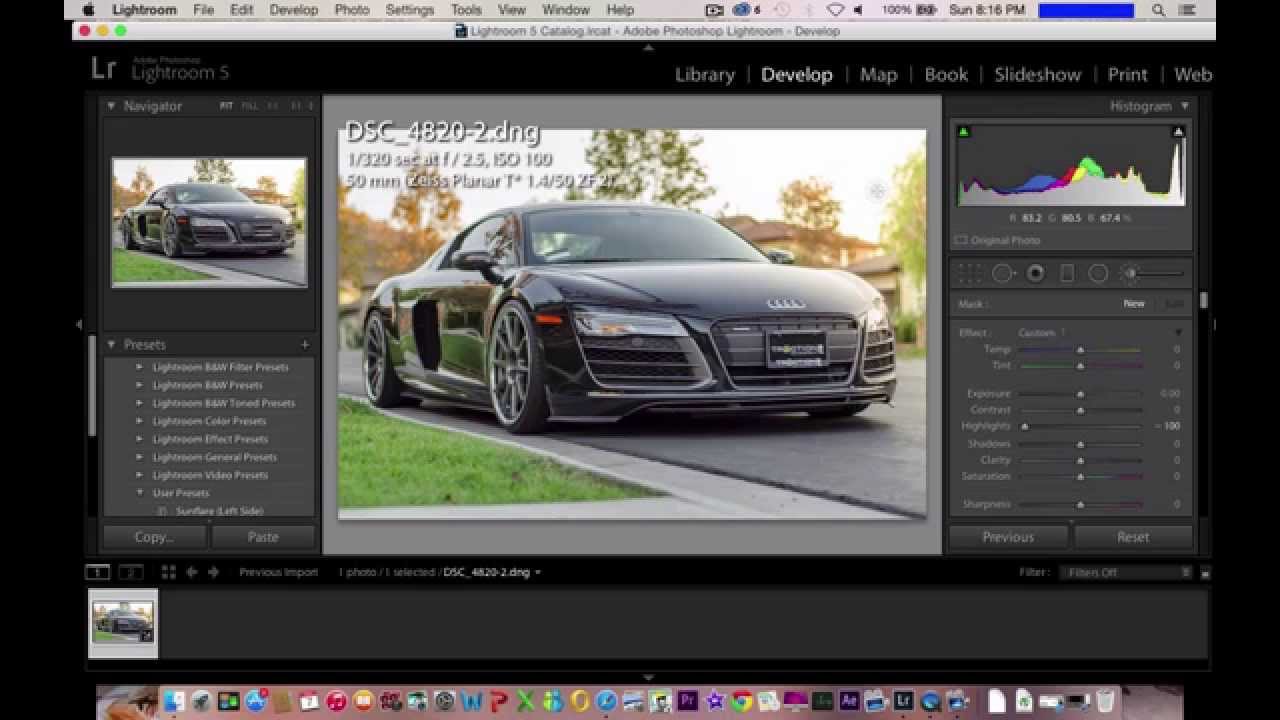Expand Lightroom General Presets folder
The width and height of the screenshot is (1280, 720).
coord(140,457)
